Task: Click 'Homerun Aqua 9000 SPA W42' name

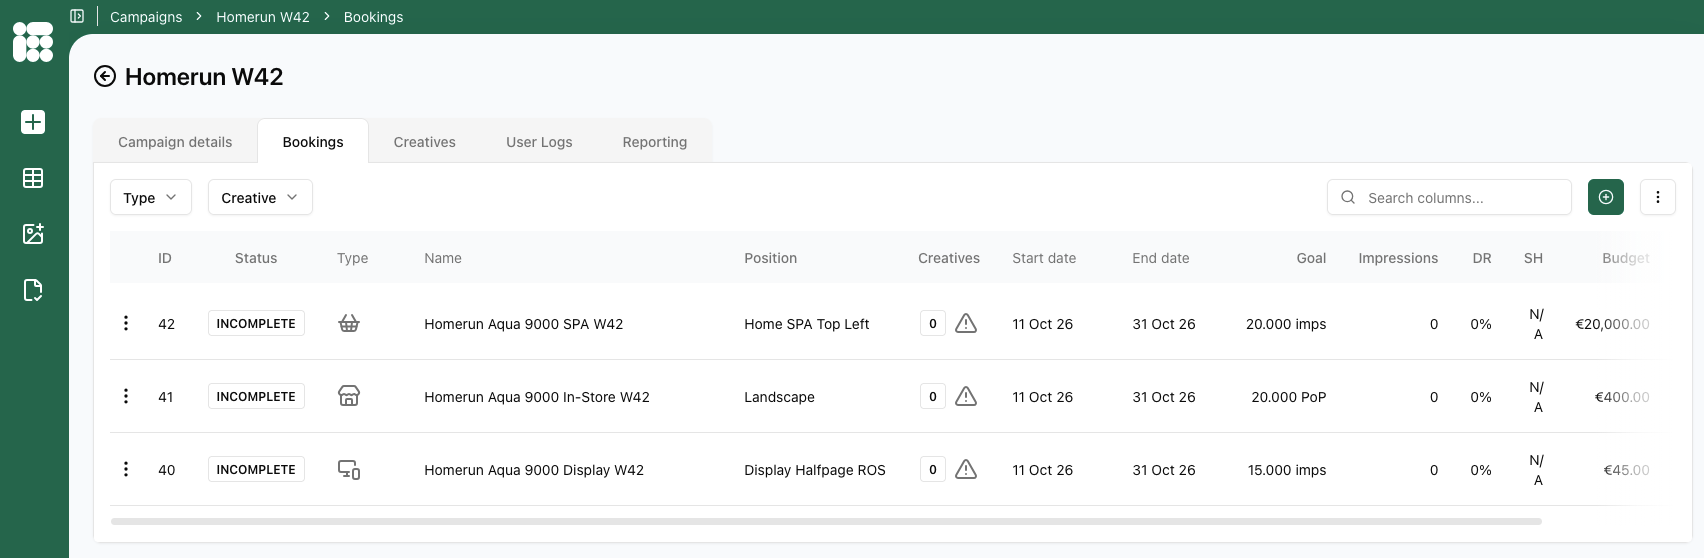Action: [524, 324]
